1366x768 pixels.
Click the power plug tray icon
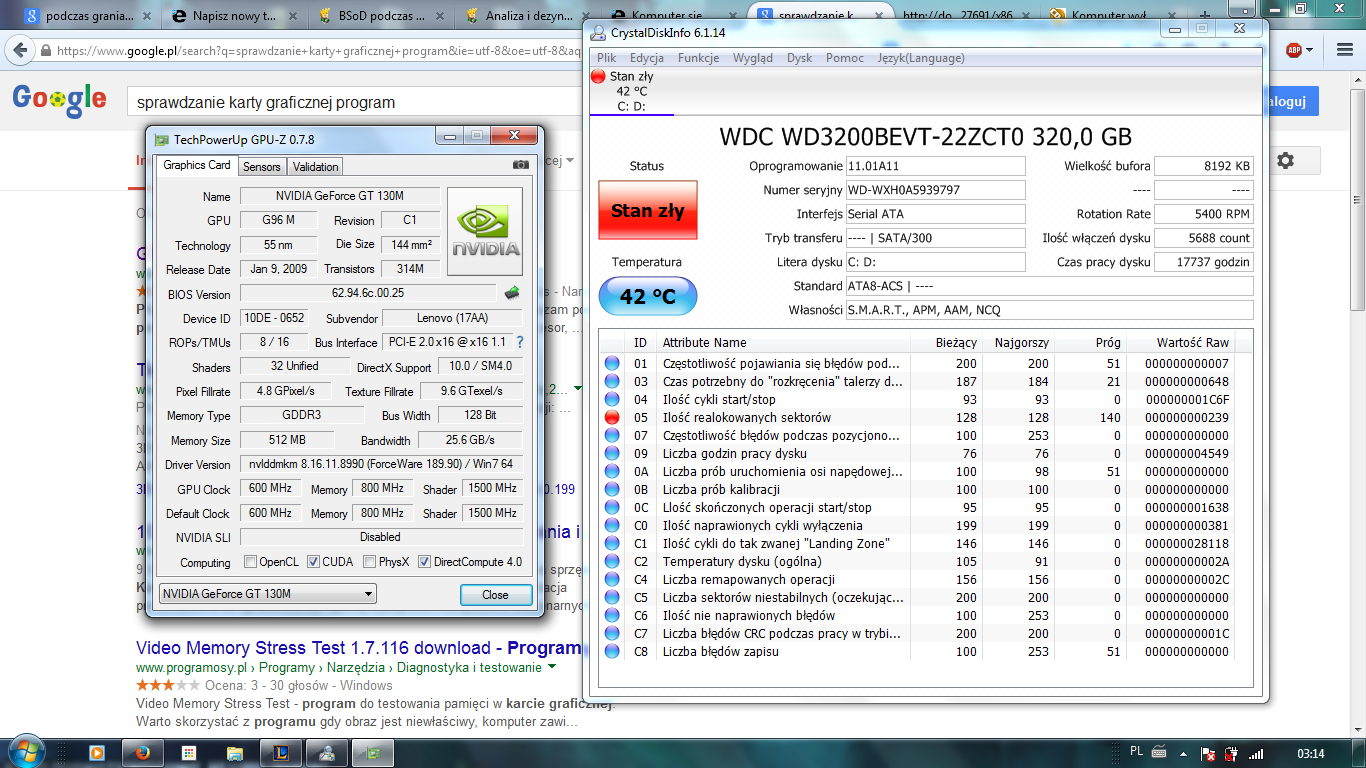(1232, 753)
